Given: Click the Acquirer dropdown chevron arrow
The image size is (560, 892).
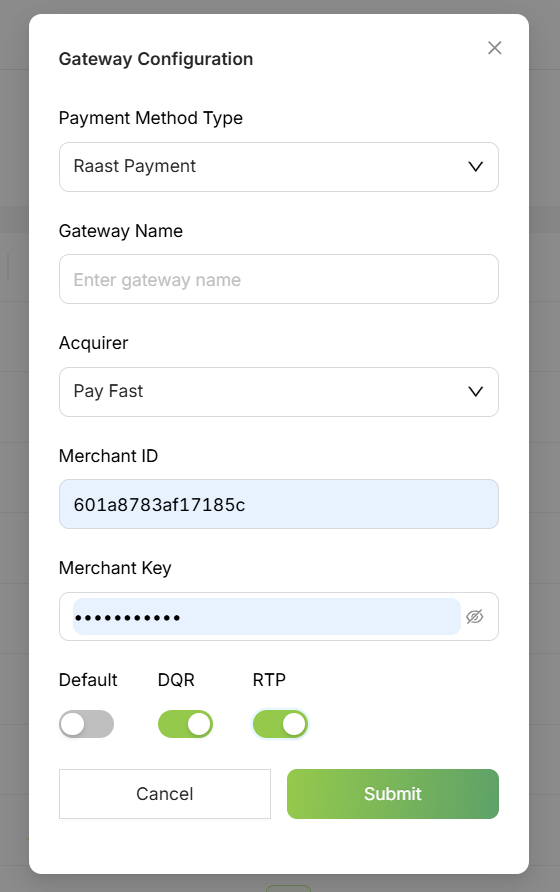Looking at the screenshot, I should pos(475,391).
